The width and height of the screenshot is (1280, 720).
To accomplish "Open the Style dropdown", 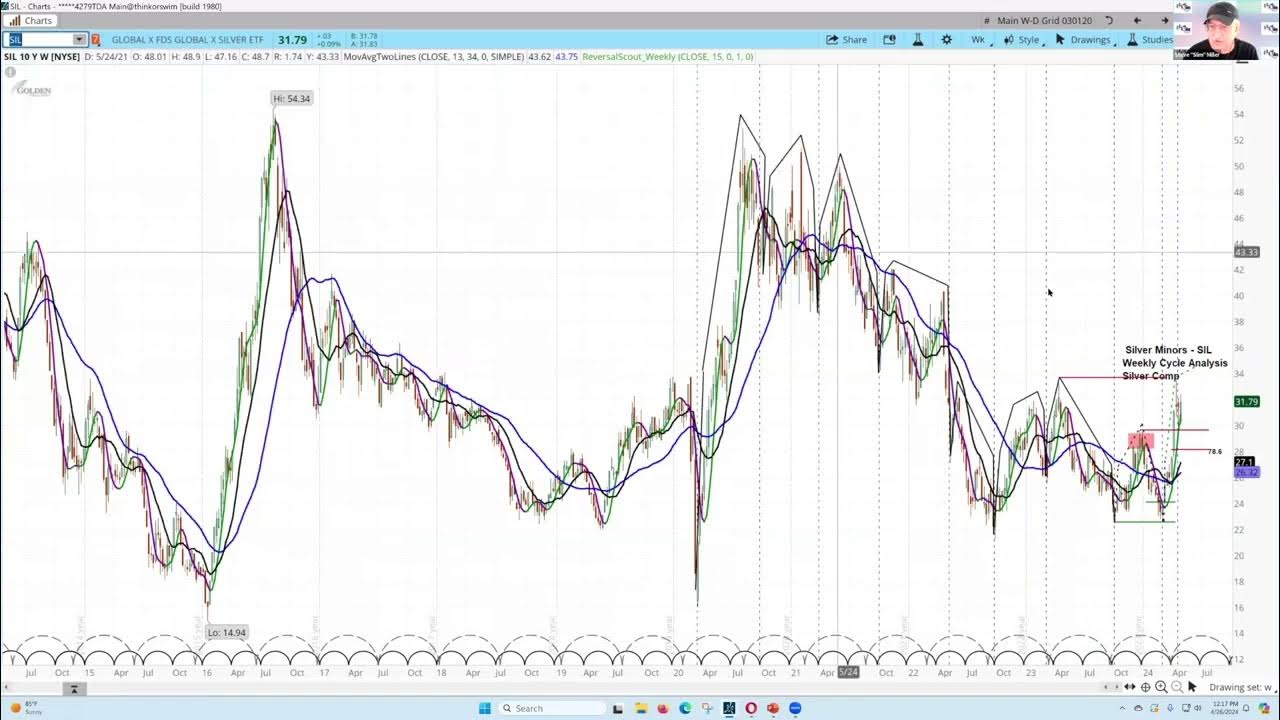I will pyautogui.click(x=1022, y=40).
